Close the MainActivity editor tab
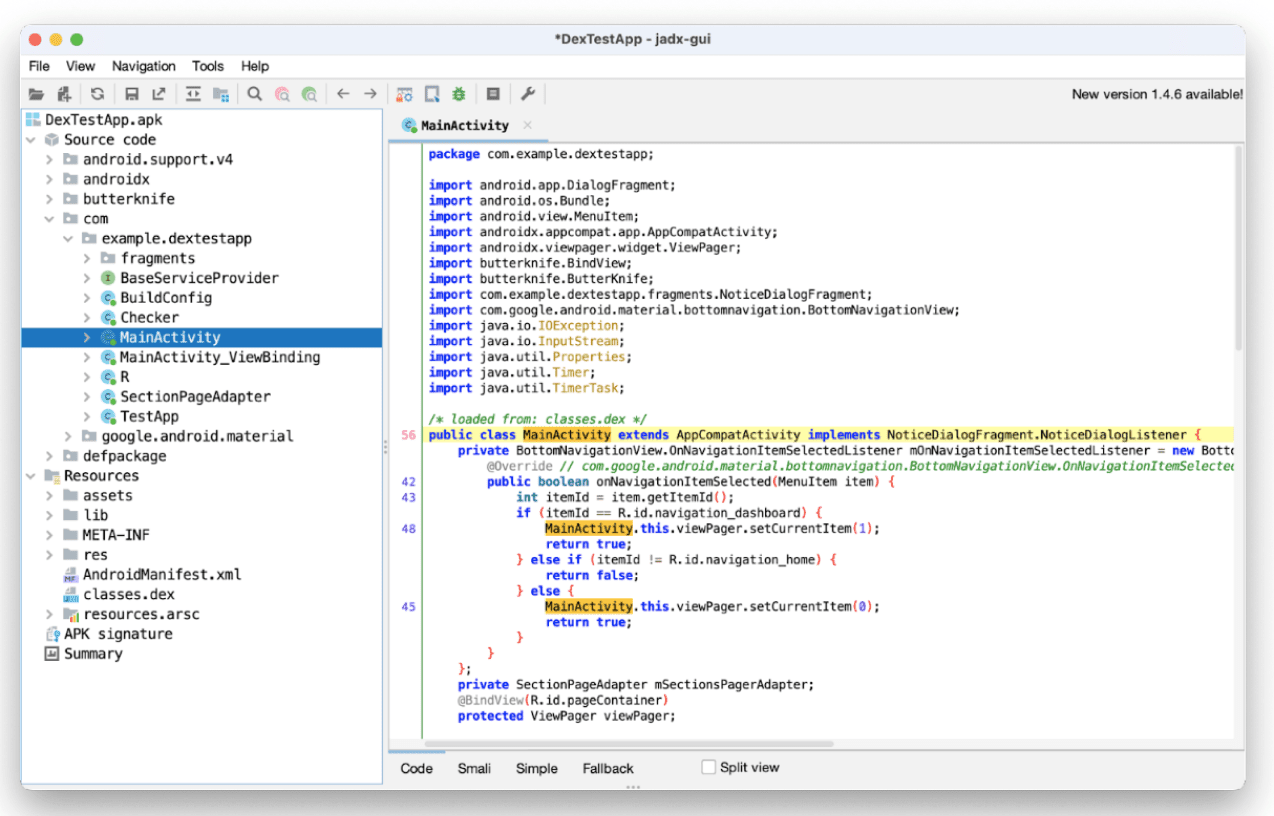This screenshot has height=816, width=1274. point(528,125)
